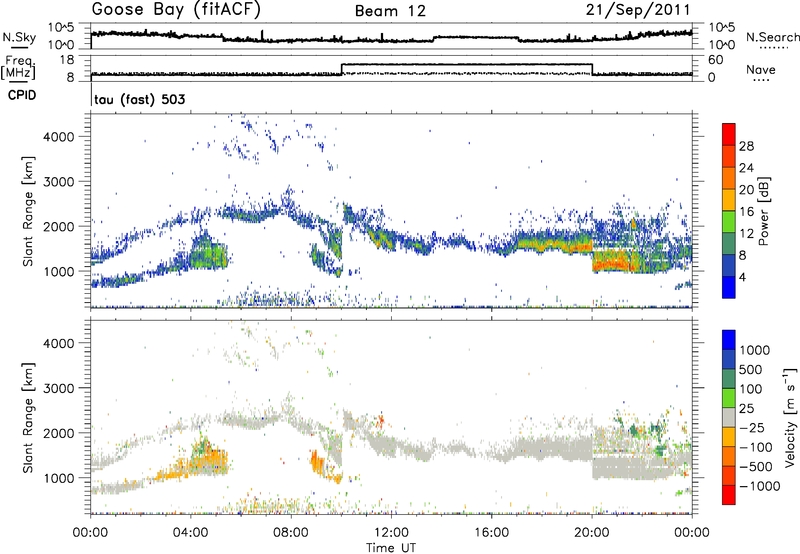800x554 pixels.
Task: Select the "Beam 12" heading
Action: (390, 11)
